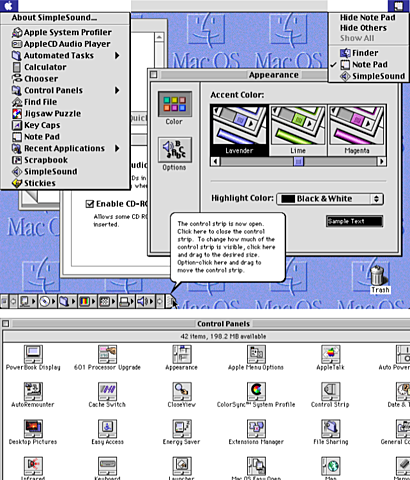Open SimpleSound from the Apple menu
Viewport: 410px width, 480px height.
(65, 172)
